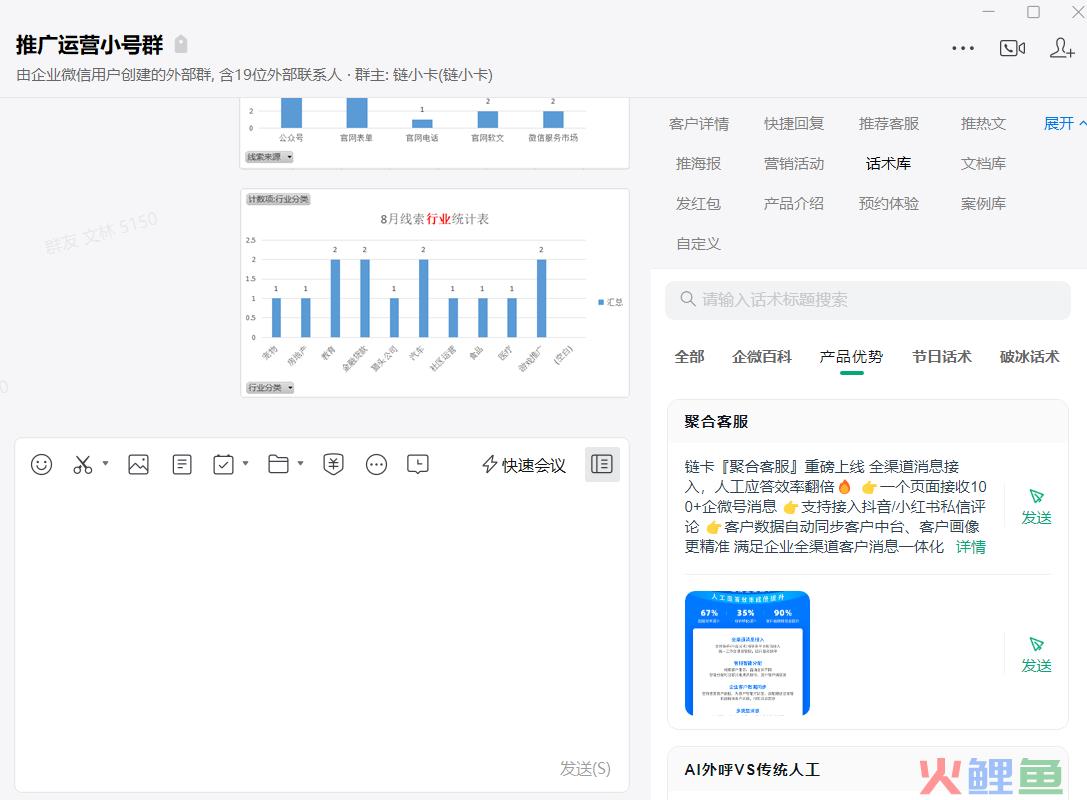
Task: Open 自定义 tab
Action: click(x=699, y=244)
